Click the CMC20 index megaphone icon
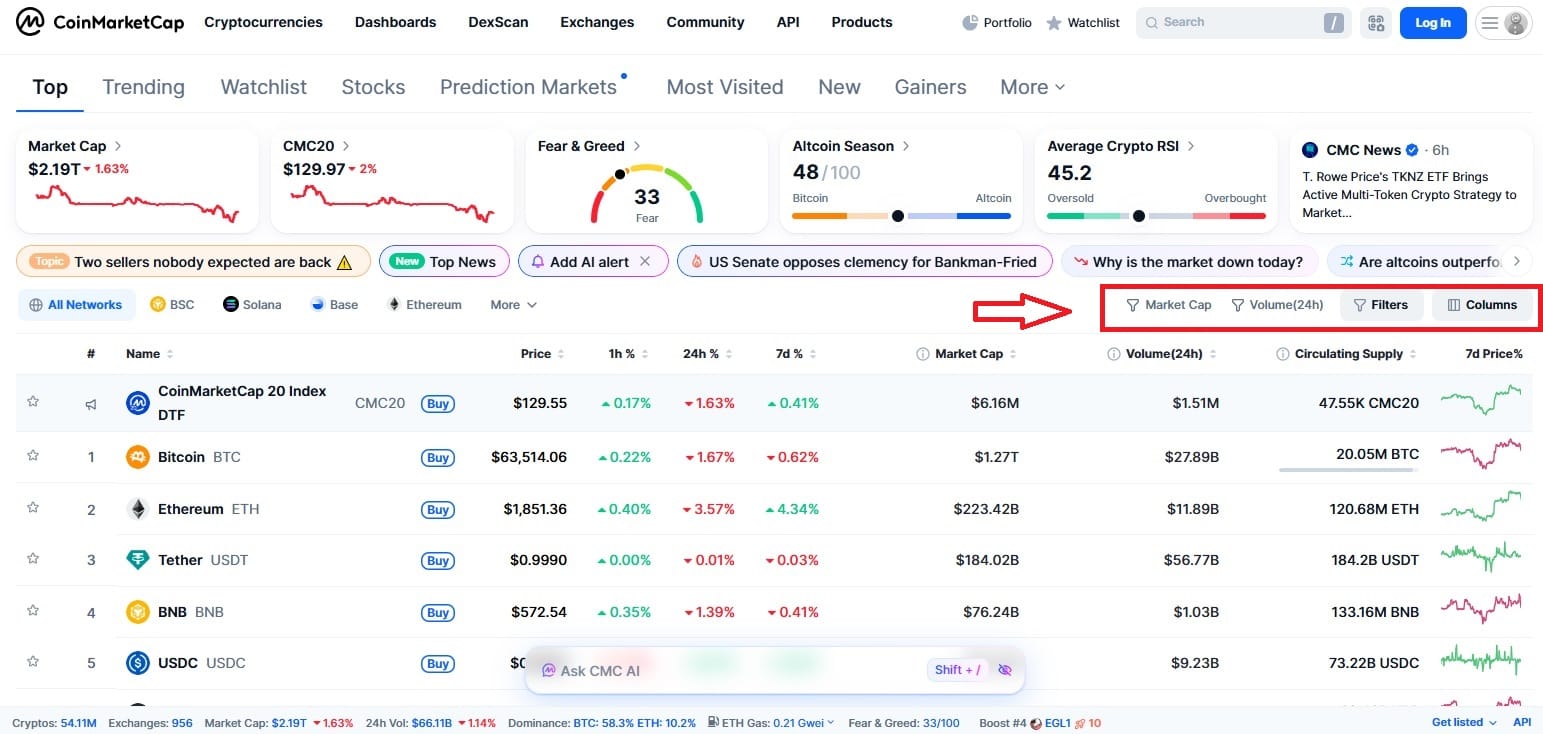The width and height of the screenshot is (1543, 734). [x=91, y=404]
